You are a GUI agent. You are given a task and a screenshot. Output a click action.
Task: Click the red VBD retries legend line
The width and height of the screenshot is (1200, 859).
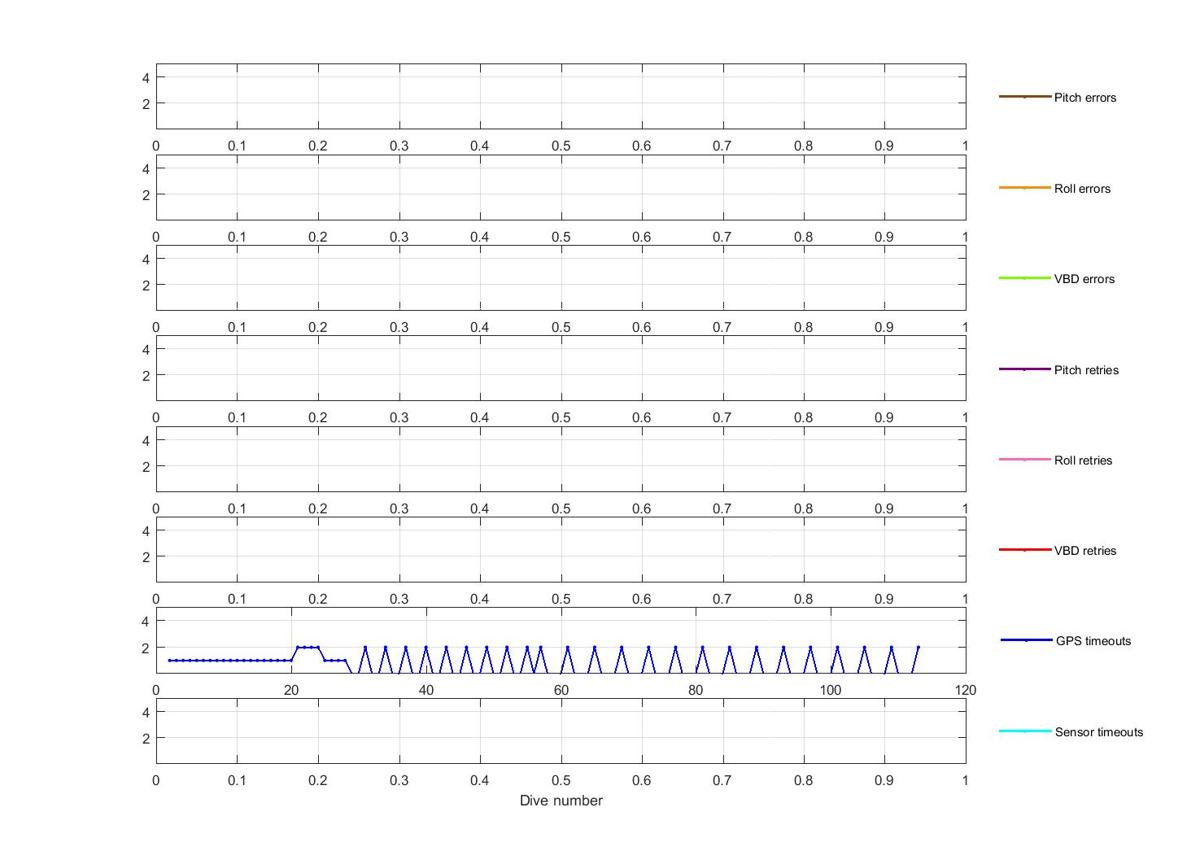[x=1025, y=550]
